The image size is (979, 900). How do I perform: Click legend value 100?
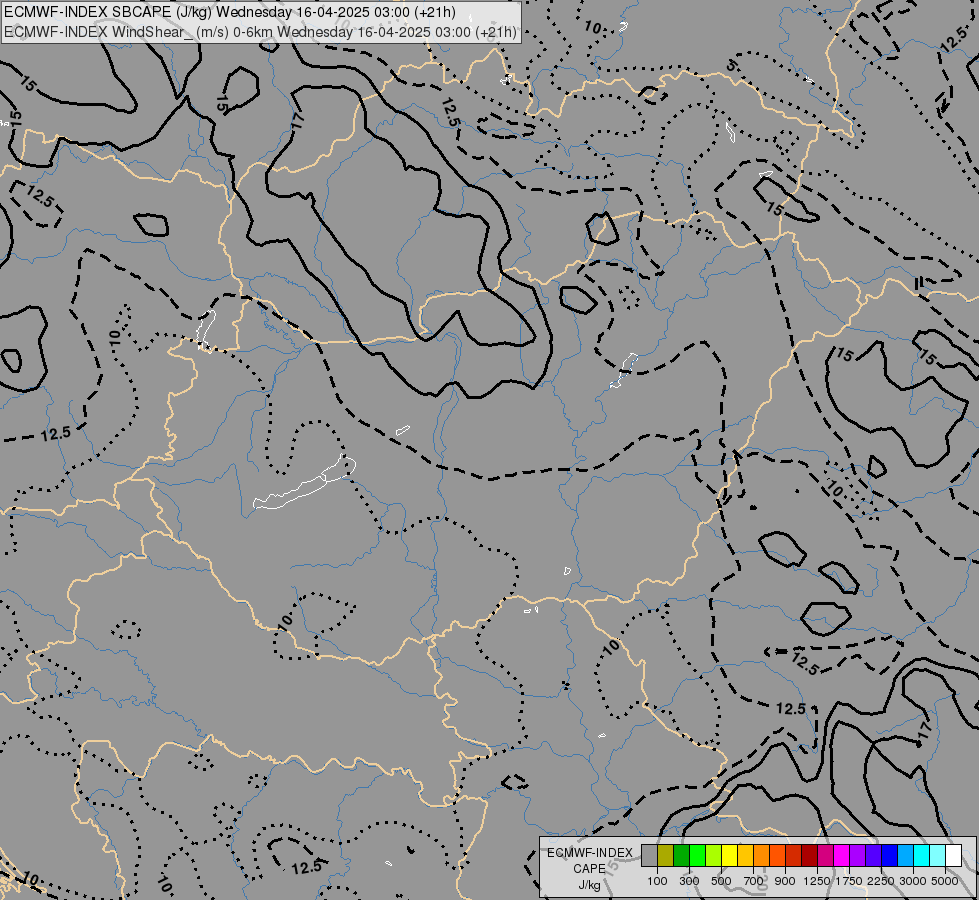[657, 881]
